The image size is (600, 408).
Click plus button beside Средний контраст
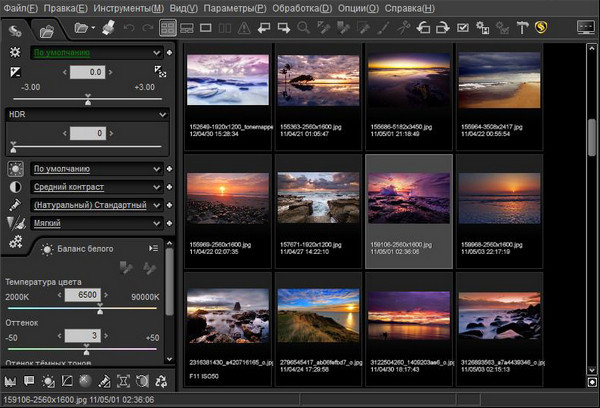click(x=169, y=187)
